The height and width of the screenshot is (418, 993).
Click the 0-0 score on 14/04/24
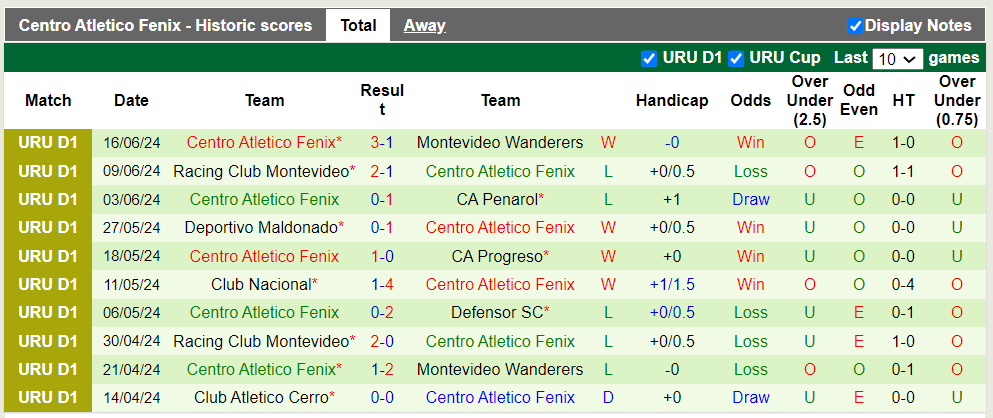click(382, 397)
